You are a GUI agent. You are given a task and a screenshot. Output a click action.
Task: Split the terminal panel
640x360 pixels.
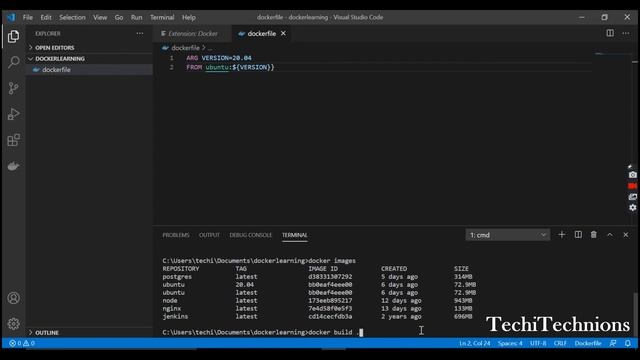(x=578, y=235)
